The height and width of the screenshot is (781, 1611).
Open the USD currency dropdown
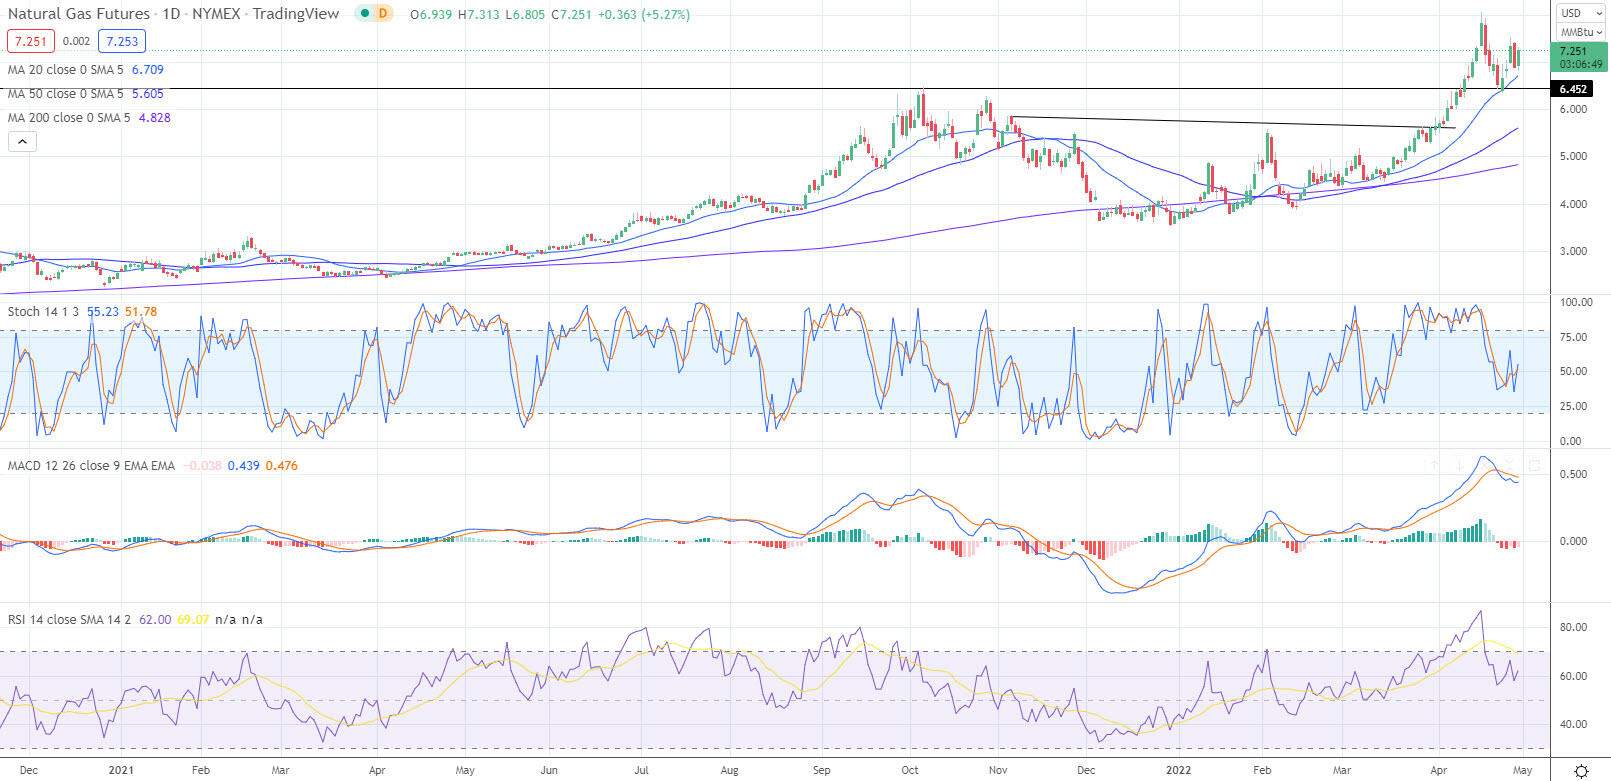coord(1579,13)
